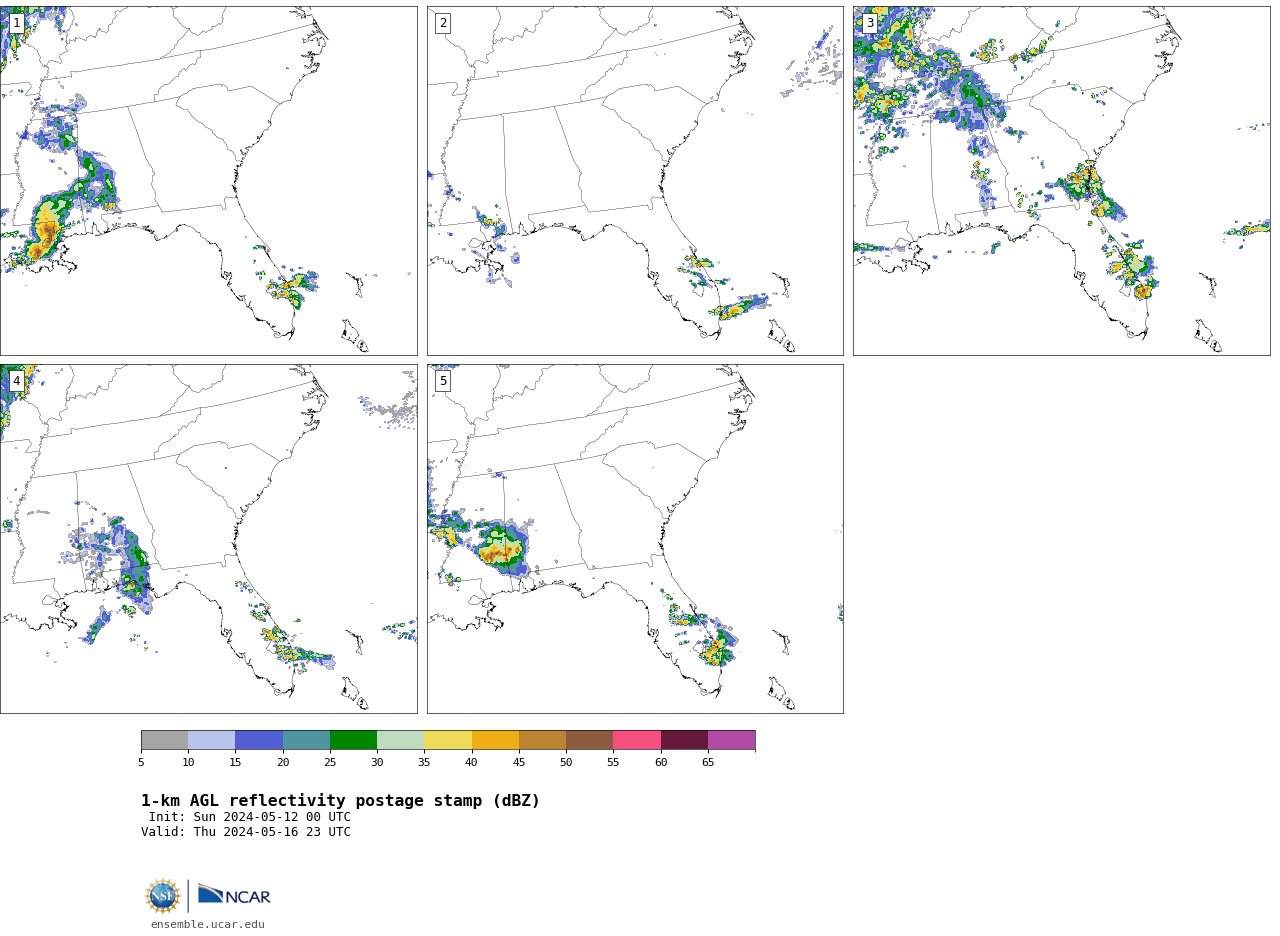Open ensemble member 3 reflectivity map

click(x=1061, y=181)
